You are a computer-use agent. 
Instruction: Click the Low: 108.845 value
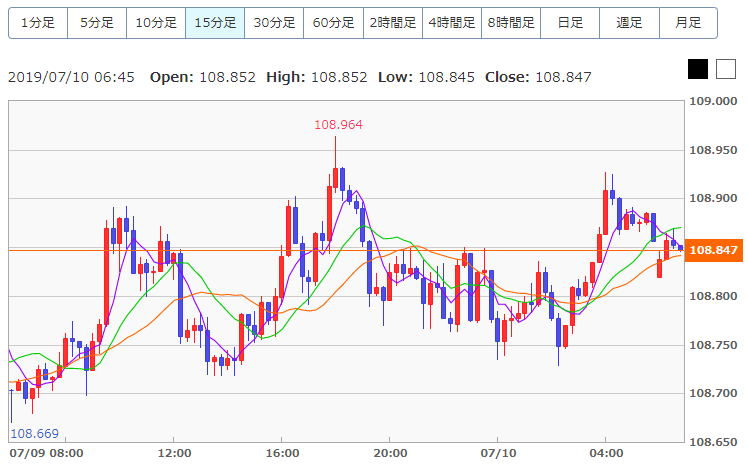(x=426, y=77)
